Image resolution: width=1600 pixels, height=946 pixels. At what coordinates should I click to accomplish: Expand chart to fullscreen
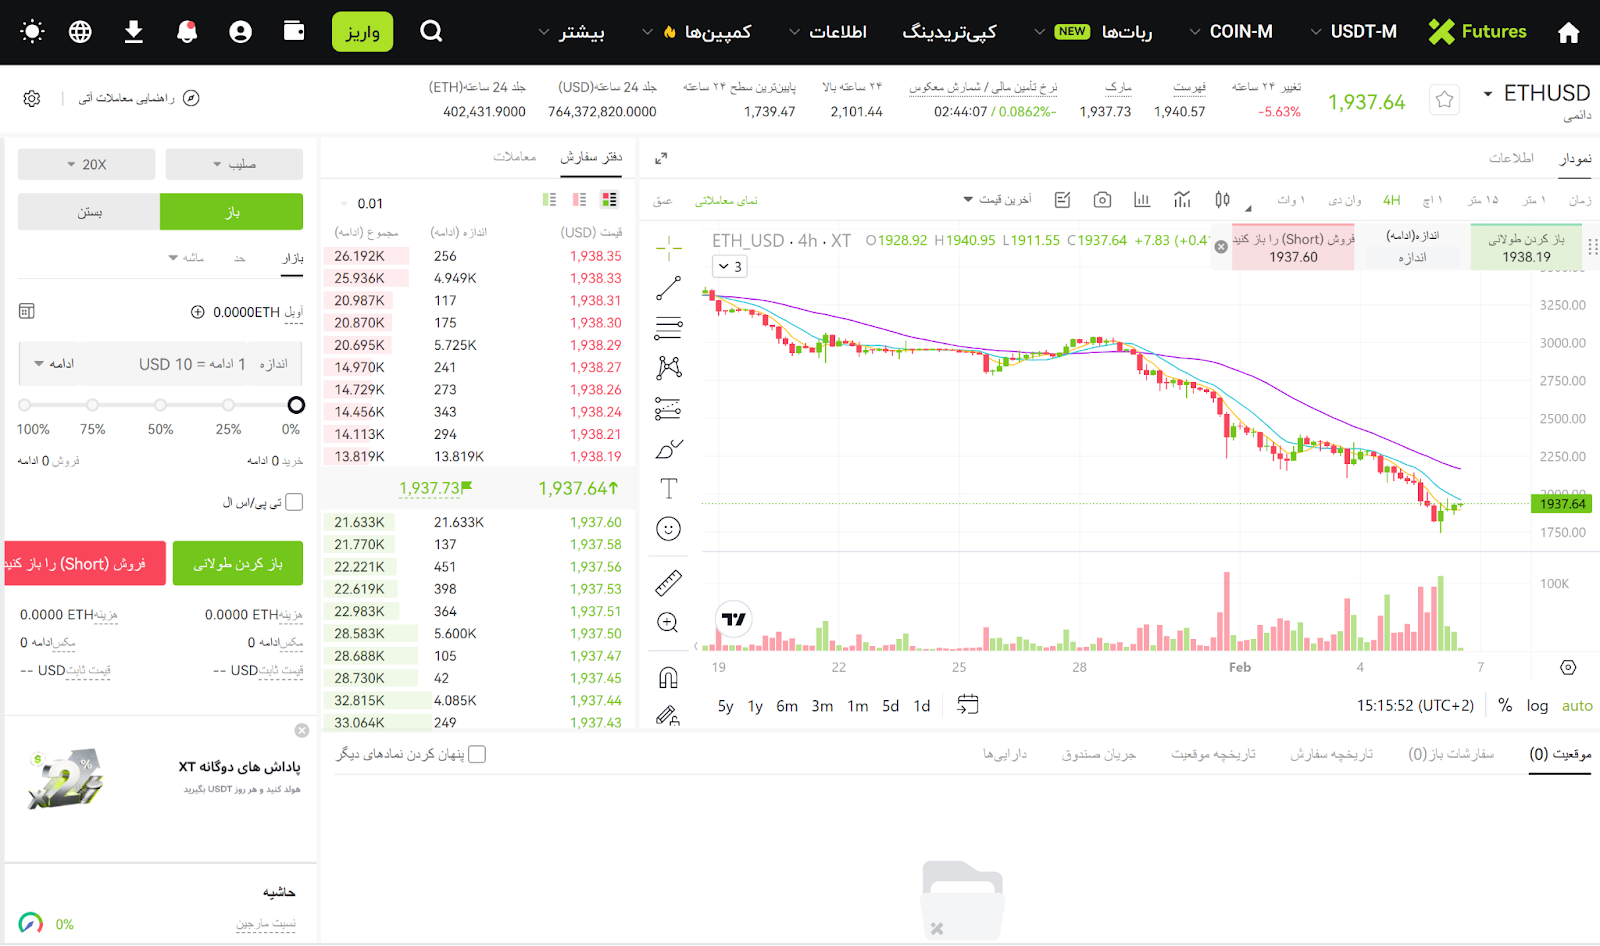661,158
